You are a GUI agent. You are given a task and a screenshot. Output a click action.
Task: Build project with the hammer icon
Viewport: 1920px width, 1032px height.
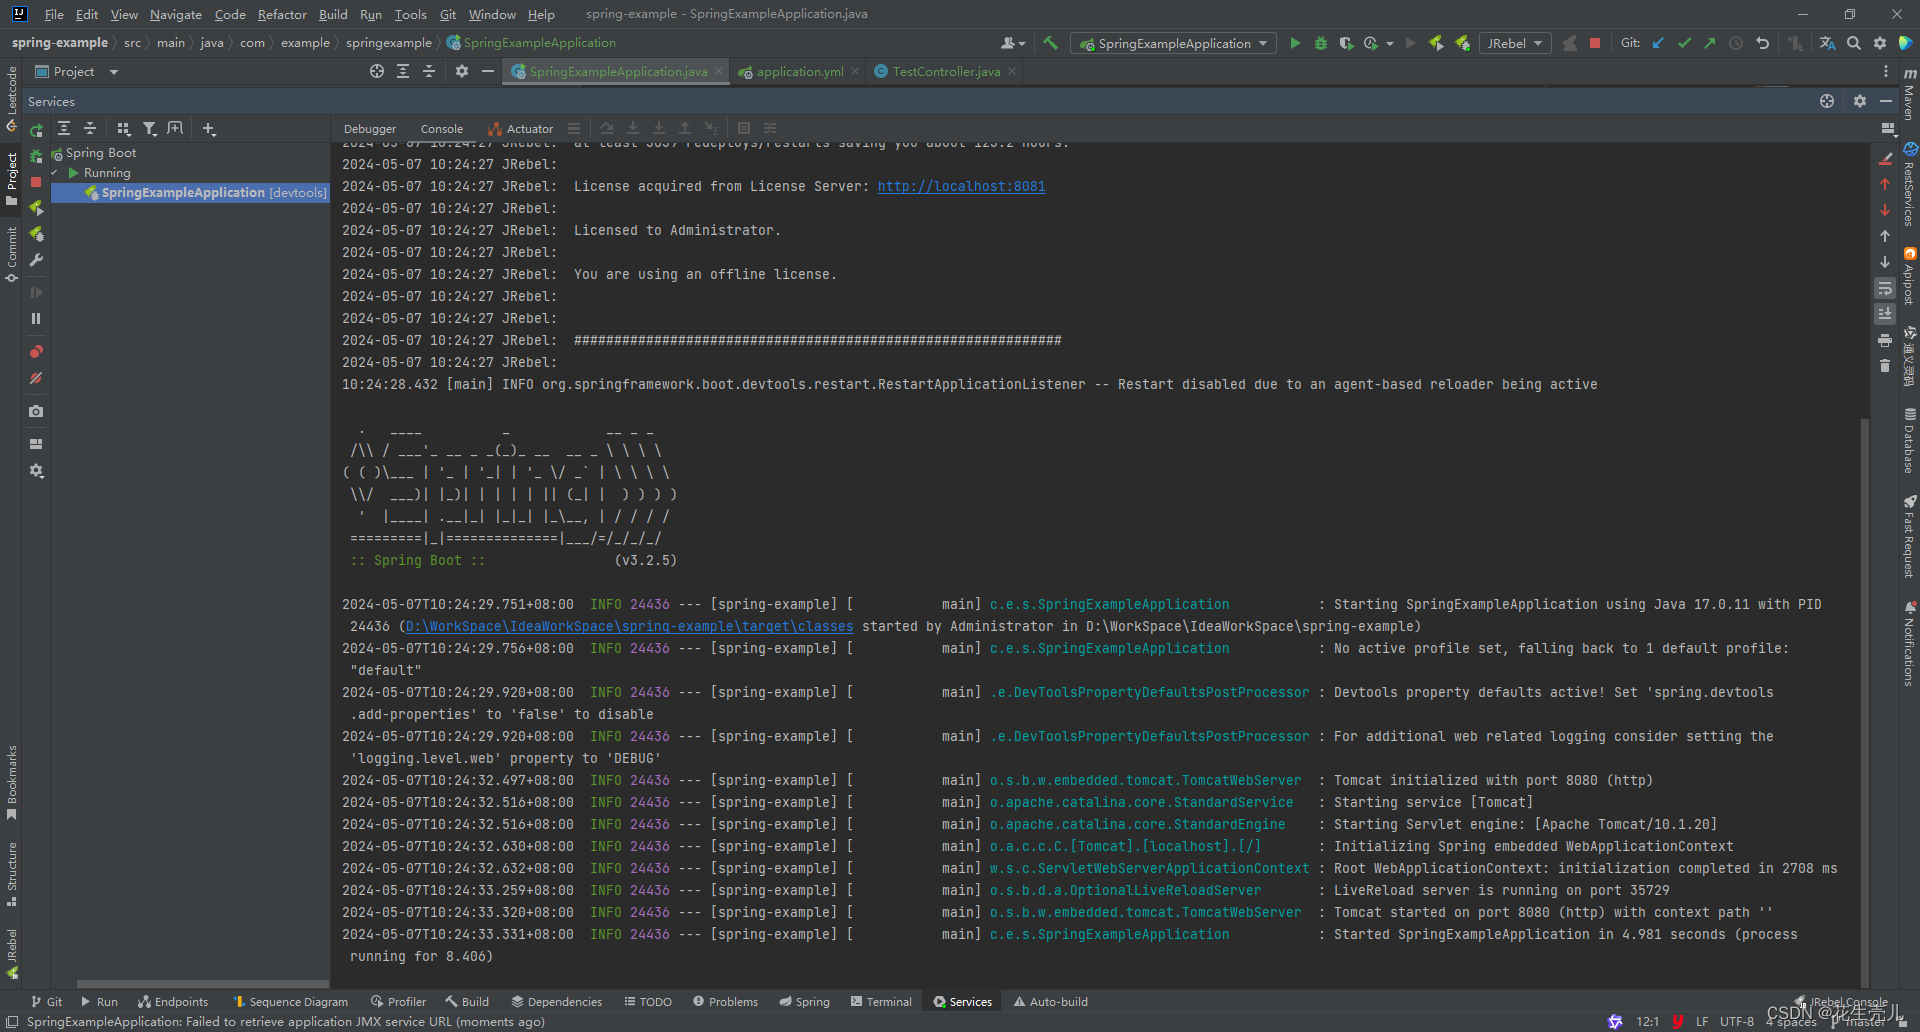click(1050, 43)
